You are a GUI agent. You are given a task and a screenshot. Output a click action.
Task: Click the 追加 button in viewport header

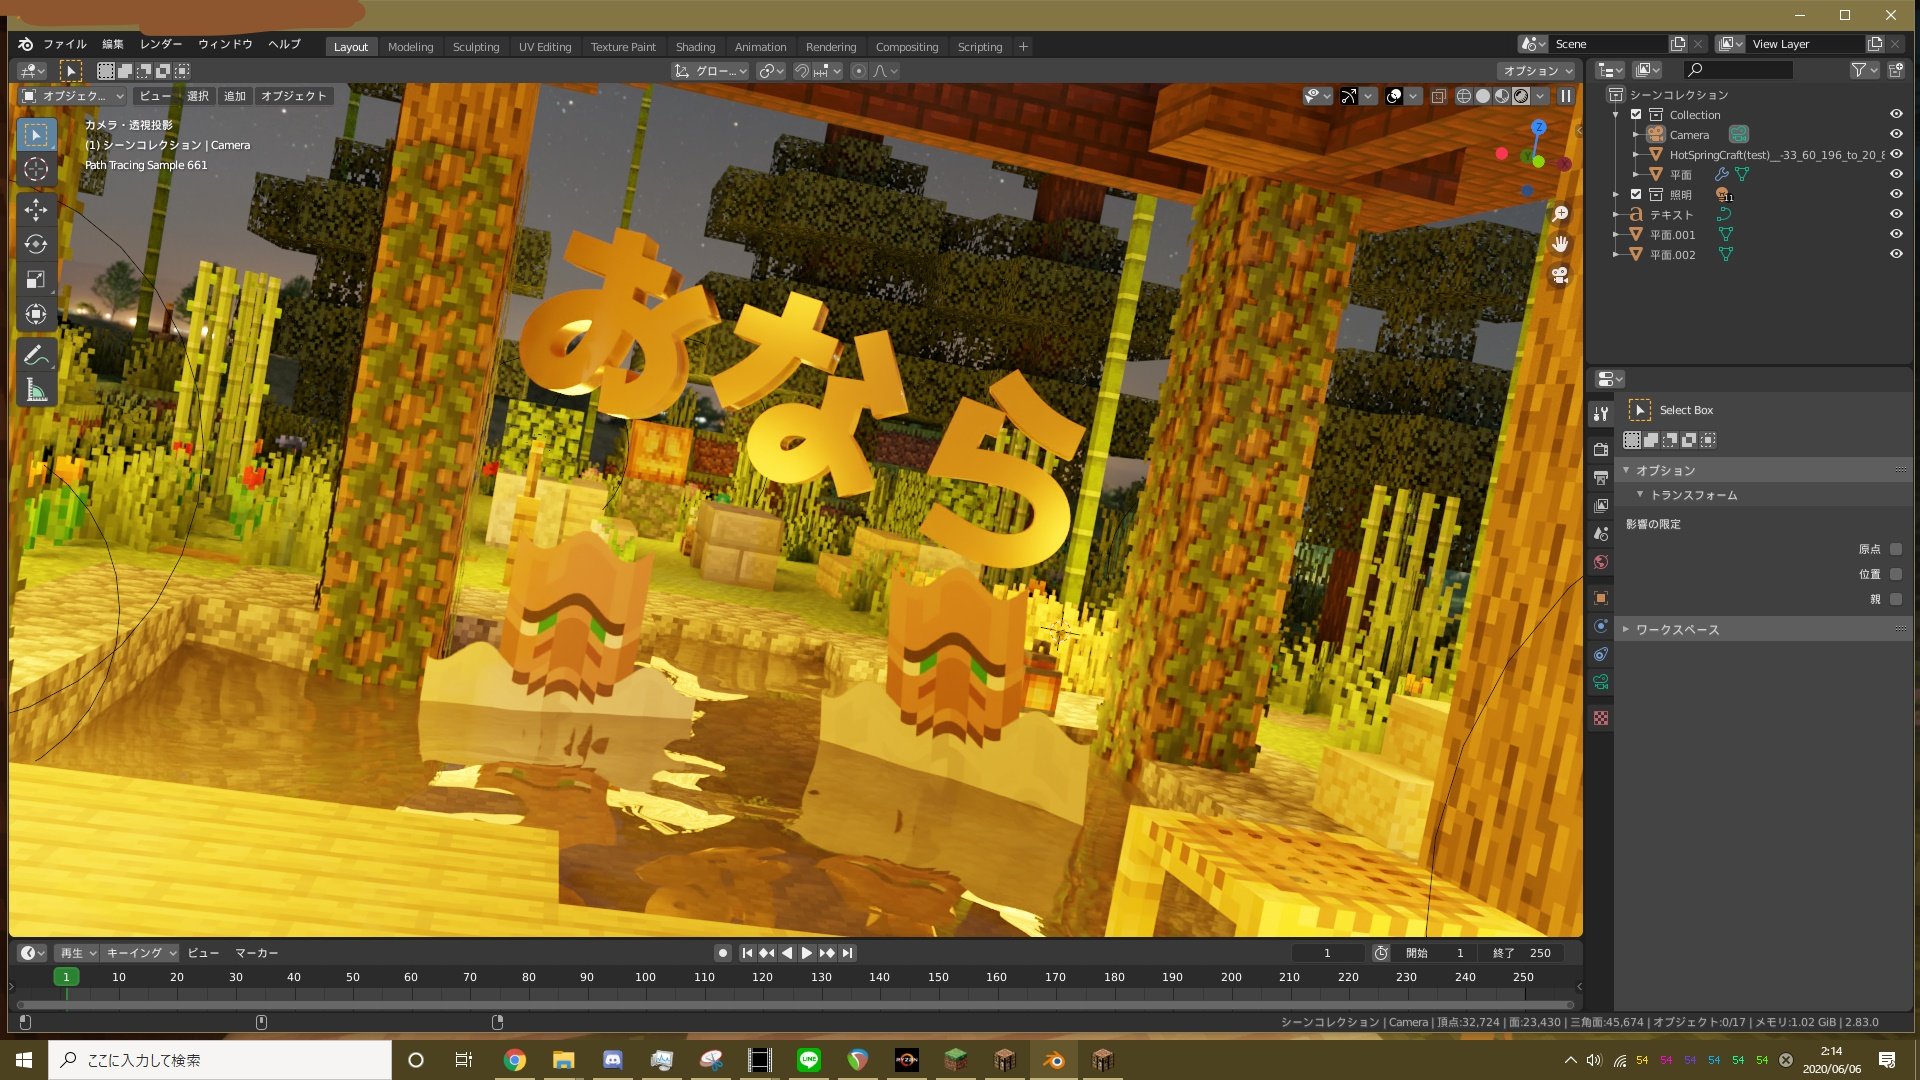coord(235,96)
